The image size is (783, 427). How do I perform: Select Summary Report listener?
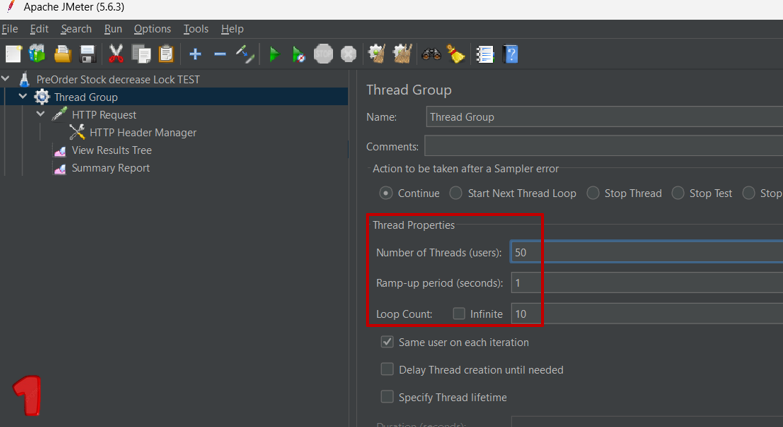click(110, 168)
